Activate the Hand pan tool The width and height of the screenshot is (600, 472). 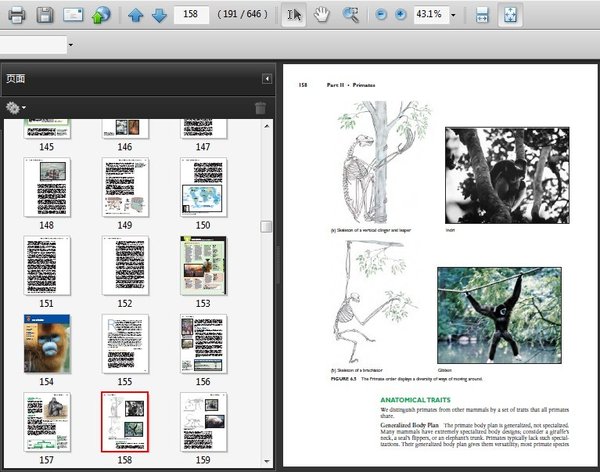[322, 15]
